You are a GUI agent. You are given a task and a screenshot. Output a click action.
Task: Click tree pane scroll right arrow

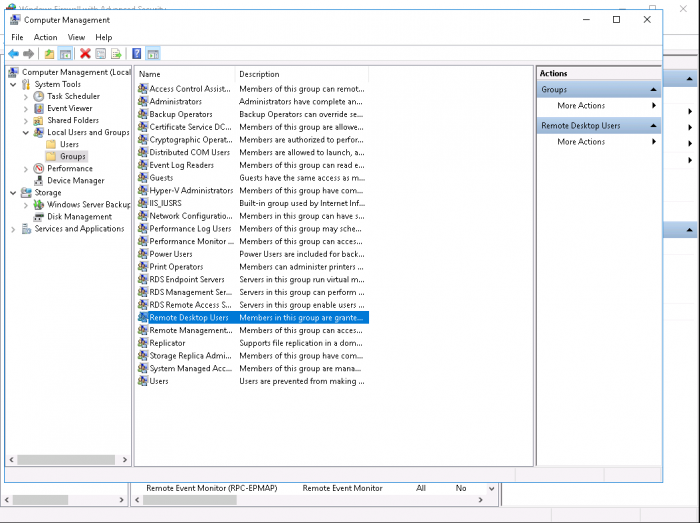click(125, 460)
